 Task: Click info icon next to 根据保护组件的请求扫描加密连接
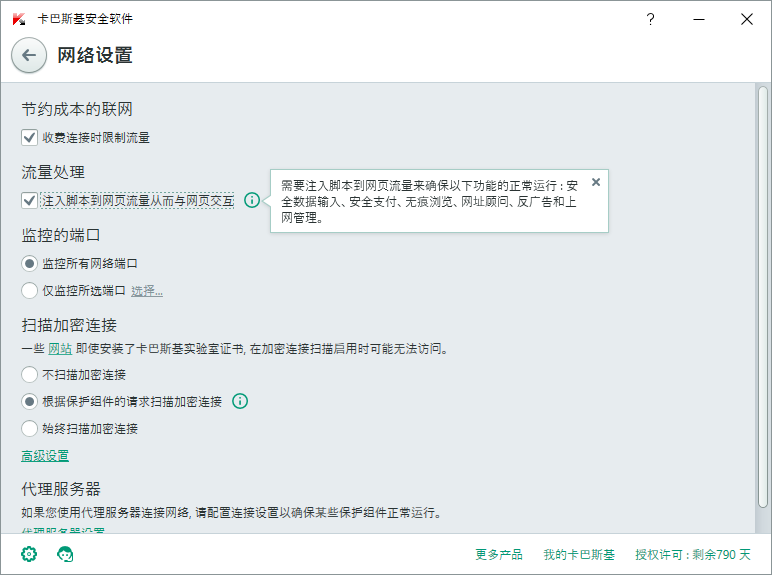(240, 401)
